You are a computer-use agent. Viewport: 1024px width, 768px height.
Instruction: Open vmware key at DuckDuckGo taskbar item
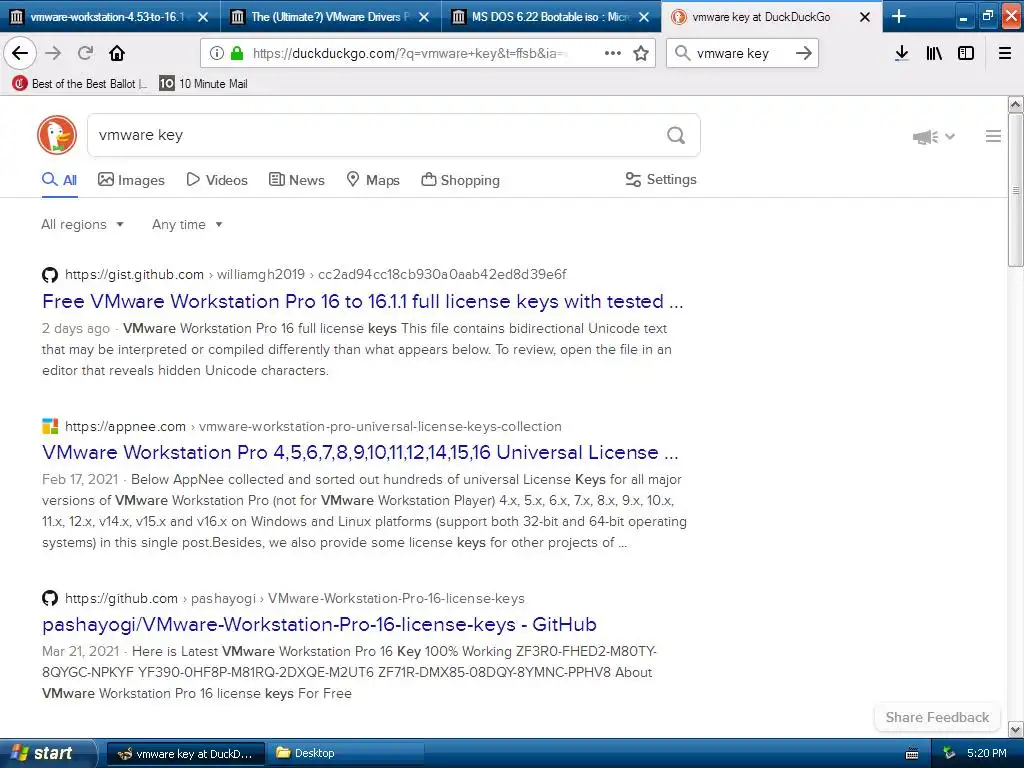point(185,754)
